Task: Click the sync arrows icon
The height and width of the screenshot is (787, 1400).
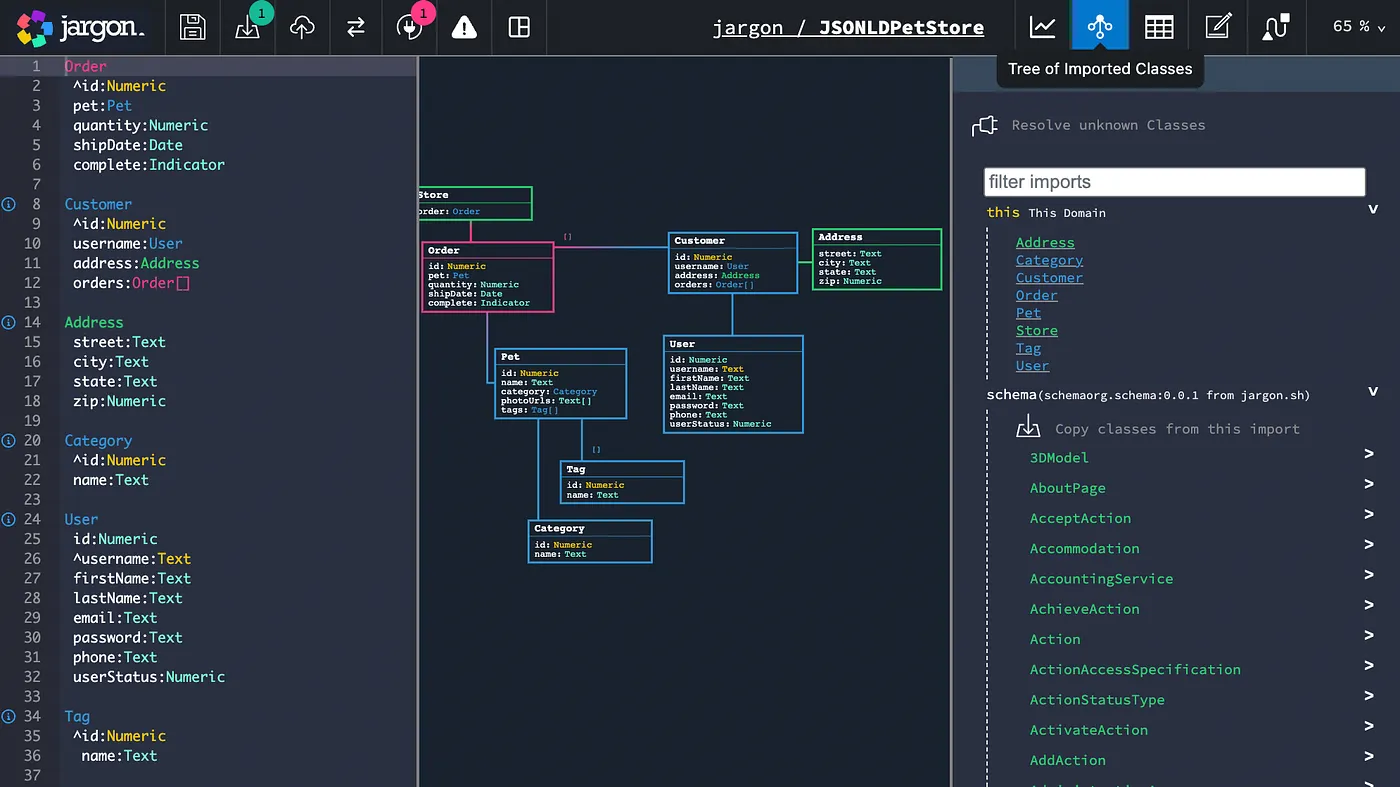Action: [x=355, y=27]
